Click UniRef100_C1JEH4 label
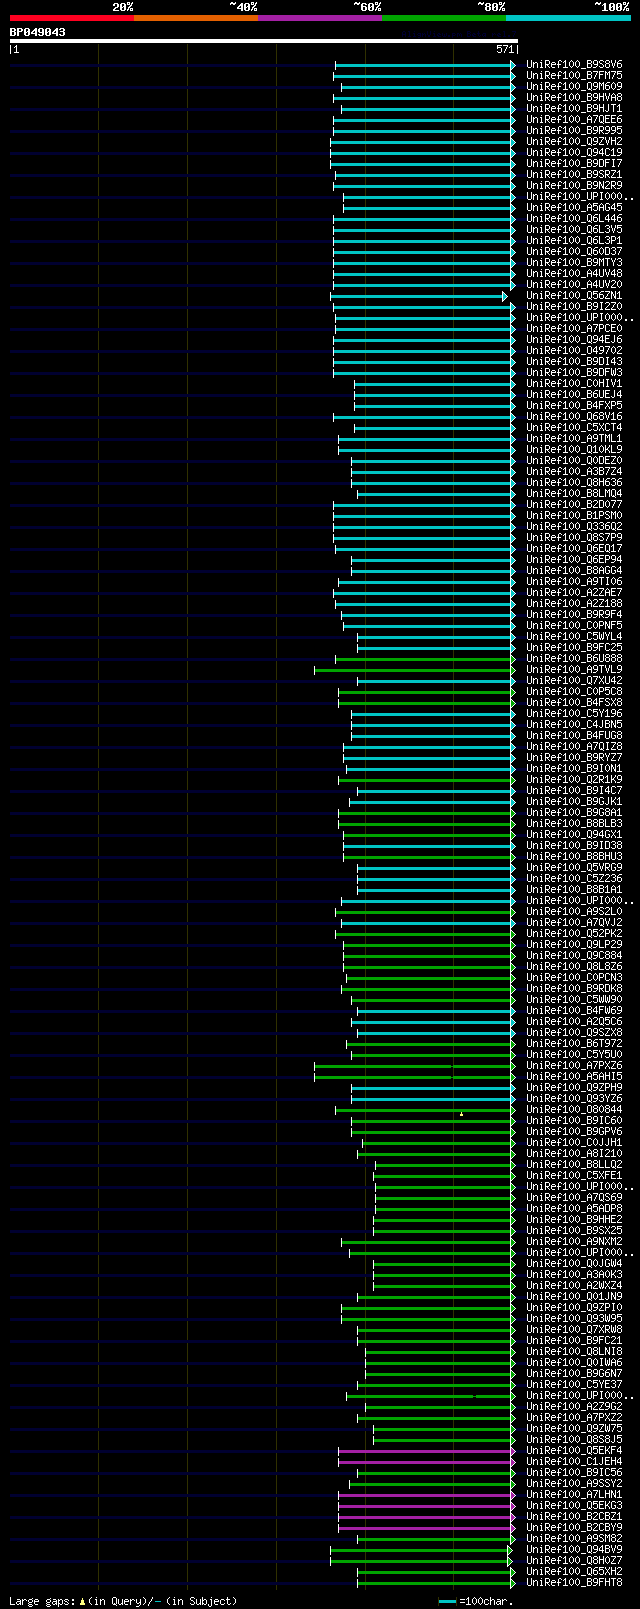 pos(574,1461)
